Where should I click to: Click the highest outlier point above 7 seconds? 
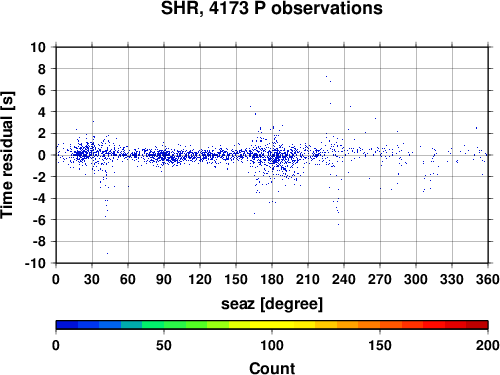[x=326, y=76]
